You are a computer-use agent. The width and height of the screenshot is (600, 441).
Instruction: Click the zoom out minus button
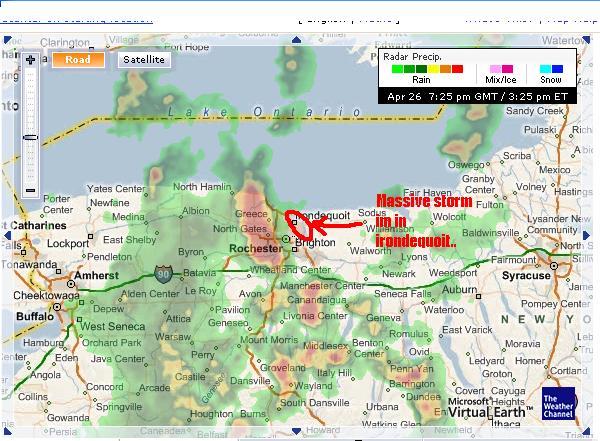(x=31, y=191)
